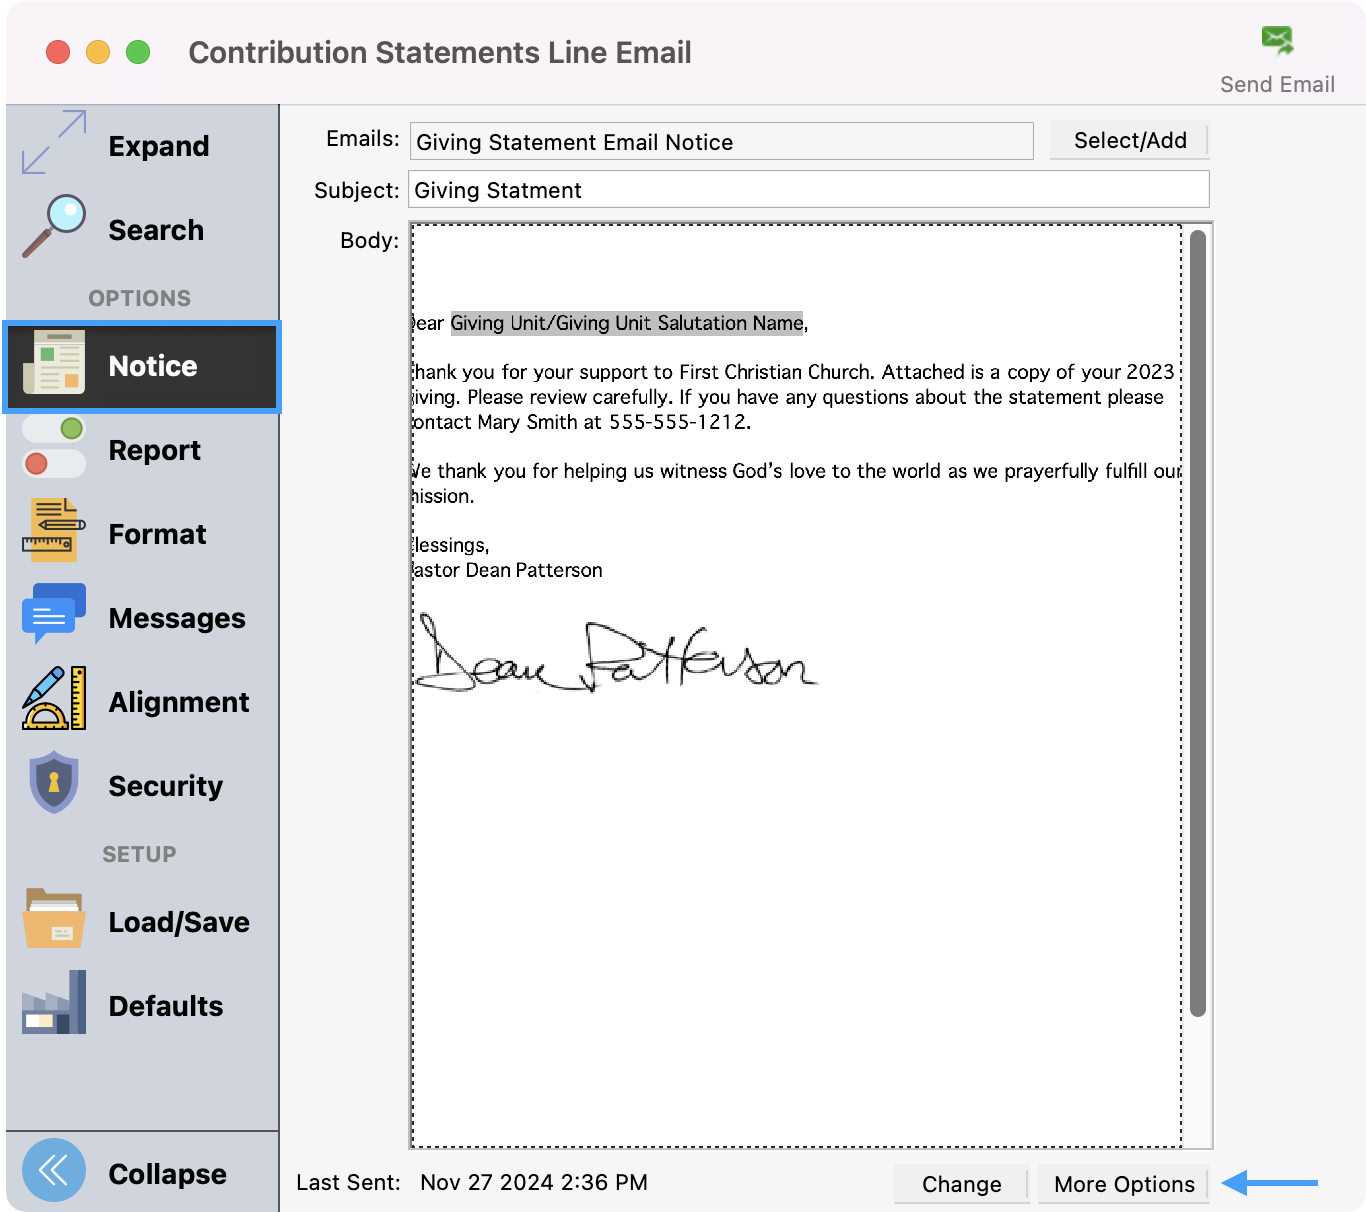Open the Security shield icon

tap(54, 783)
